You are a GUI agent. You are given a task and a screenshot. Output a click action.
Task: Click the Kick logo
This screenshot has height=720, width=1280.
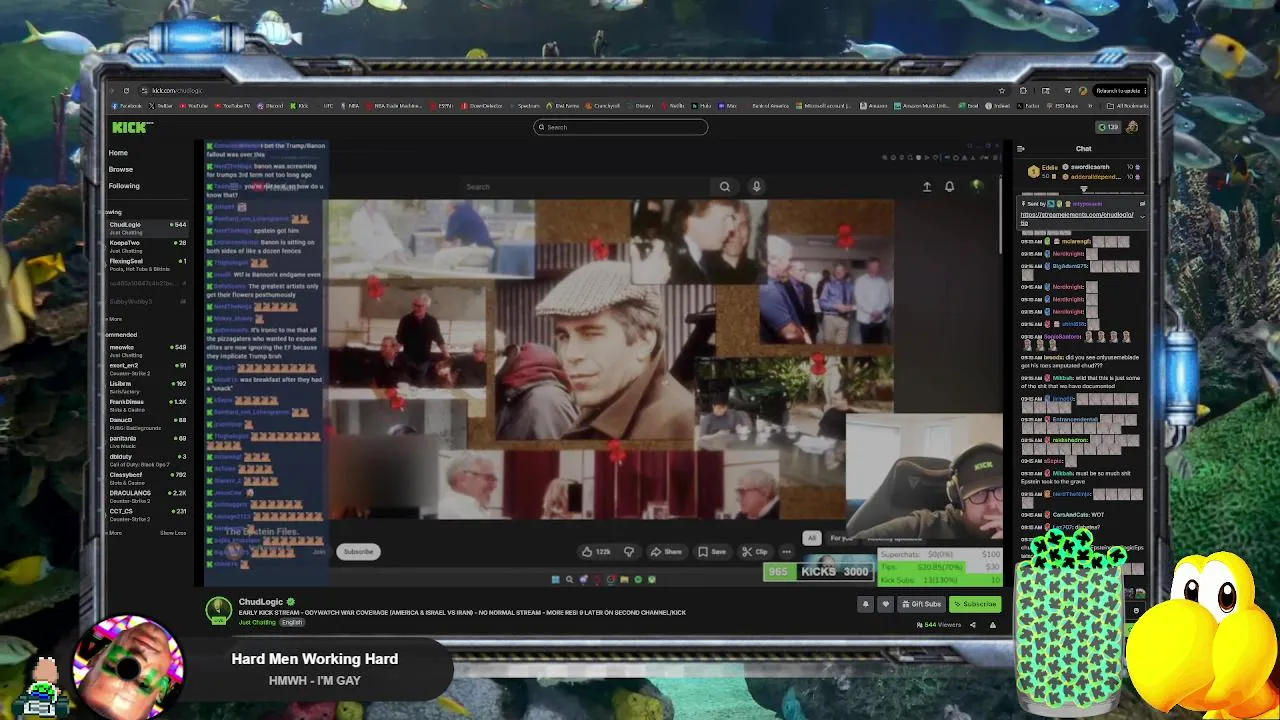tap(130, 127)
